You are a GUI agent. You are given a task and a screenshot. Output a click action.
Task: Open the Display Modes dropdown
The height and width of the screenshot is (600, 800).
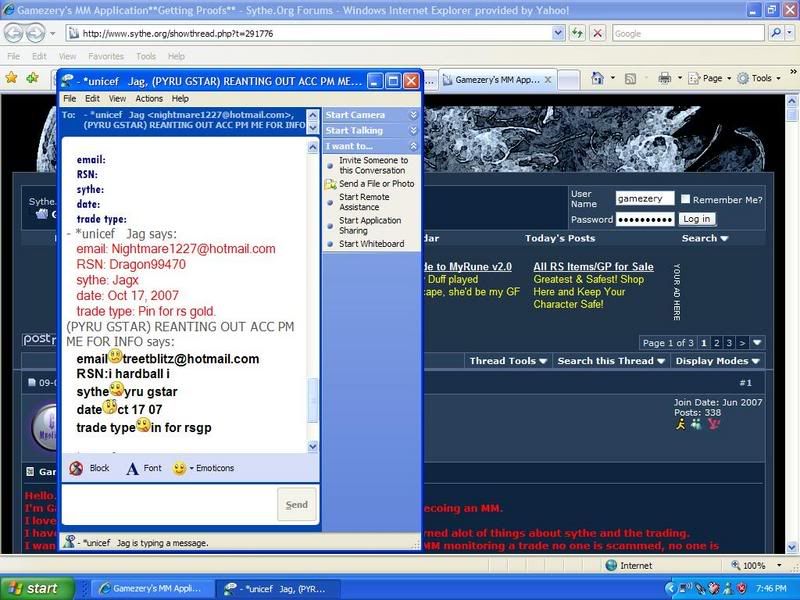click(x=717, y=361)
